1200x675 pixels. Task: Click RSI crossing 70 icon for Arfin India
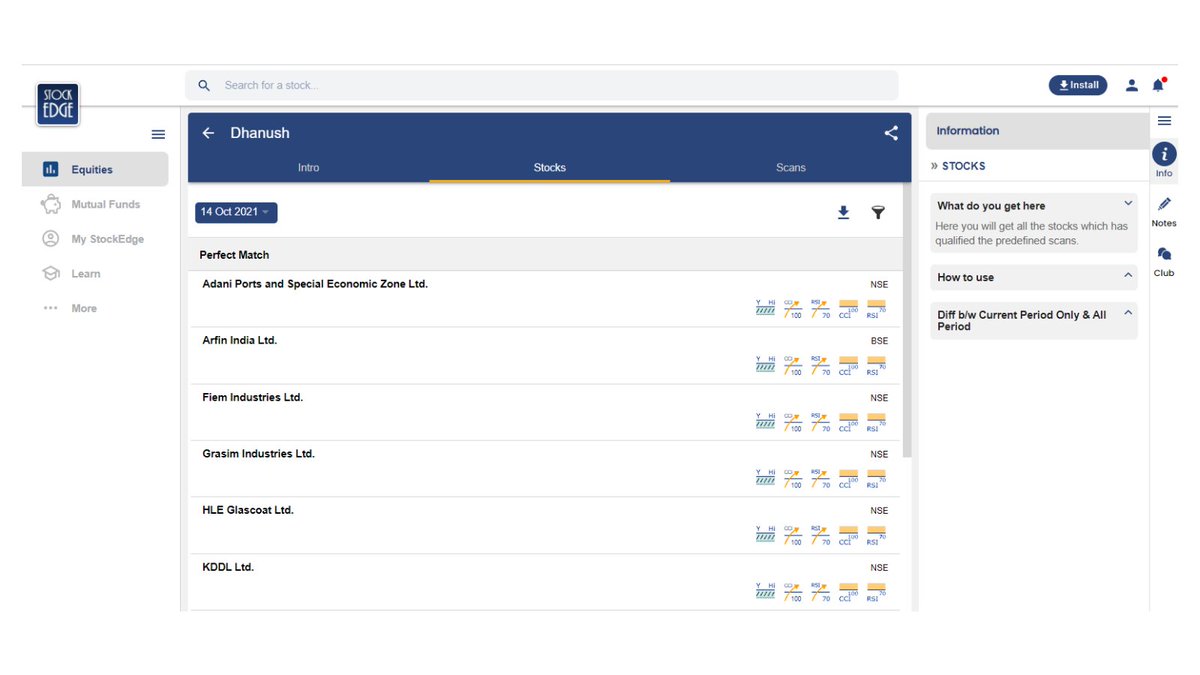tap(820, 365)
